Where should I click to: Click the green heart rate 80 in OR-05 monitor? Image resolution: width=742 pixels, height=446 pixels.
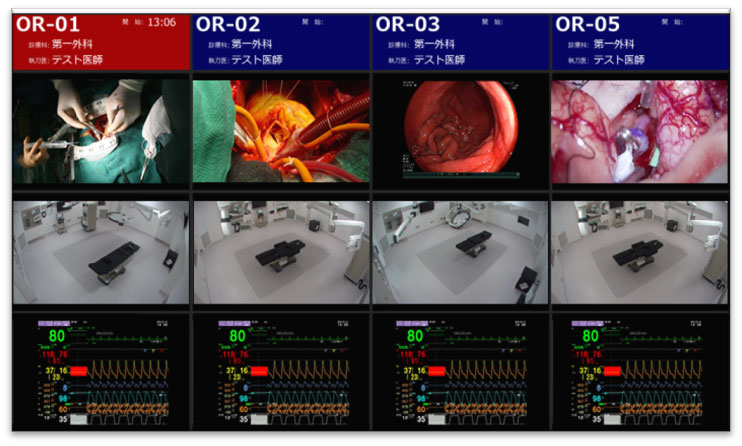(590, 336)
